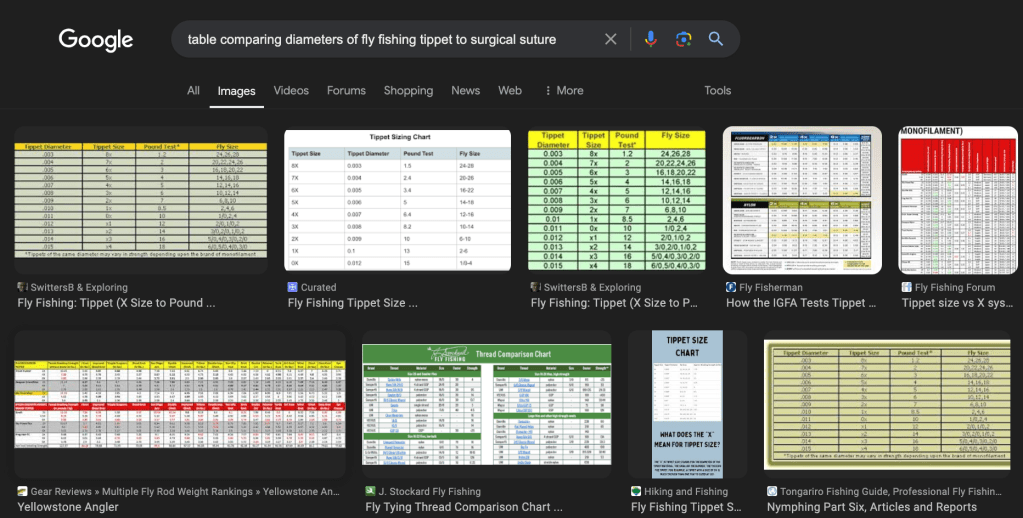Open Fly Fishing Tippet Size link from Curated
1023x518 pixels.
[351, 303]
